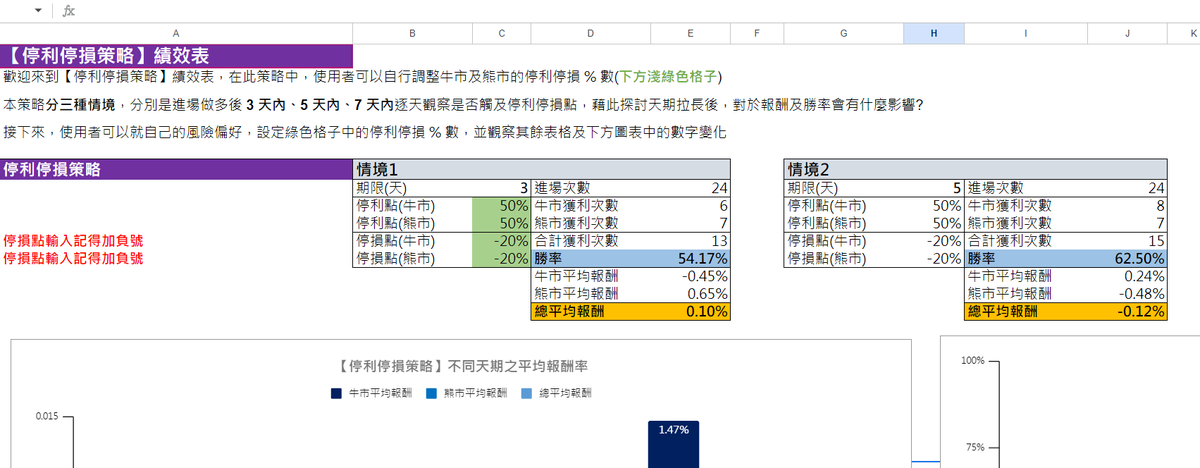Click 牛市獲利次數 value 6 in 情境1
Screen dimensions: 1200x468
(690, 205)
